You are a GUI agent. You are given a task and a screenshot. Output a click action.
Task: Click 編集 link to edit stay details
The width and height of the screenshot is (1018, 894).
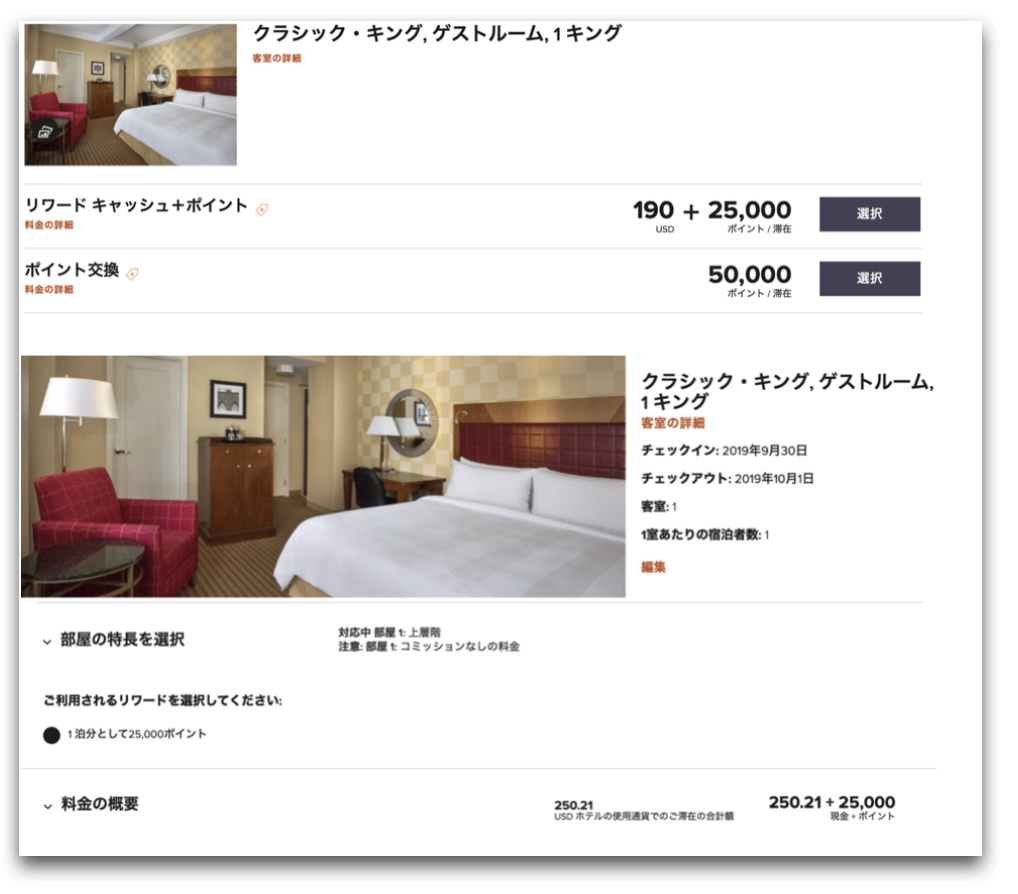pyautogui.click(x=653, y=567)
